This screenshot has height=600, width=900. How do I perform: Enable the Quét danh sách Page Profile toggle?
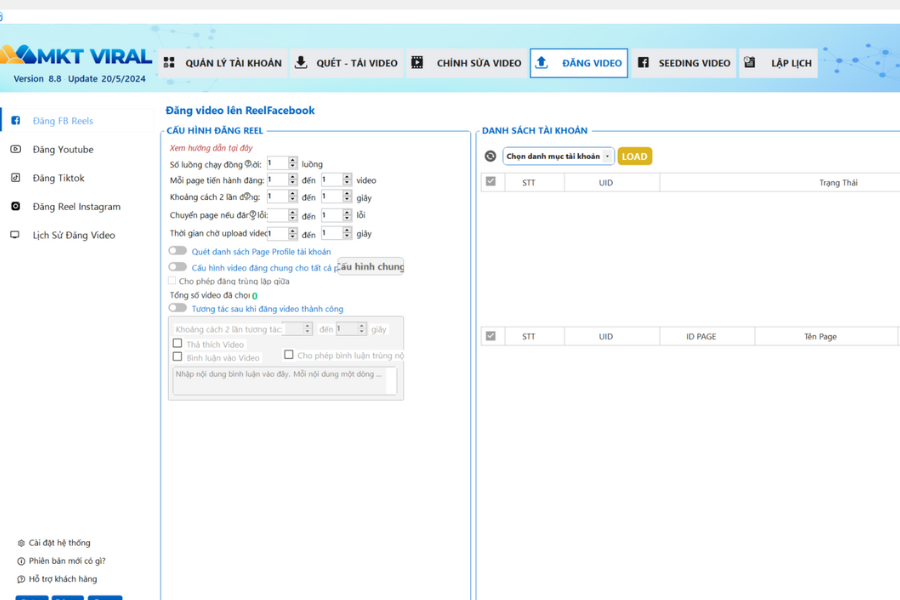click(x=177, y=251)
